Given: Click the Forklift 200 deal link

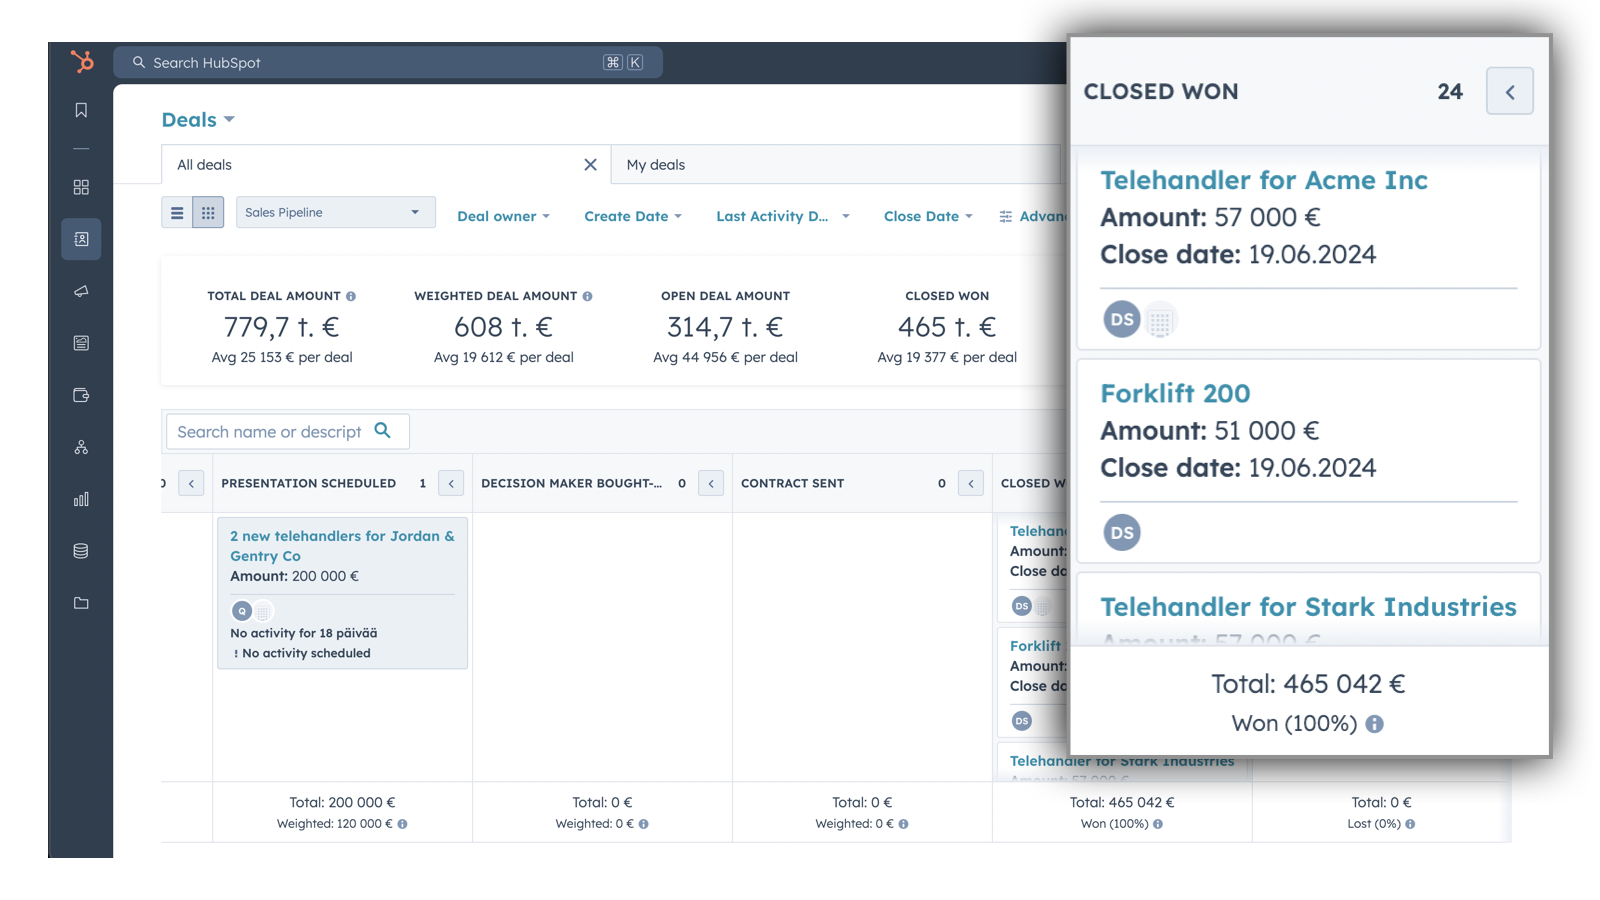Looking at the screenshot, I should click(1174, 393).
